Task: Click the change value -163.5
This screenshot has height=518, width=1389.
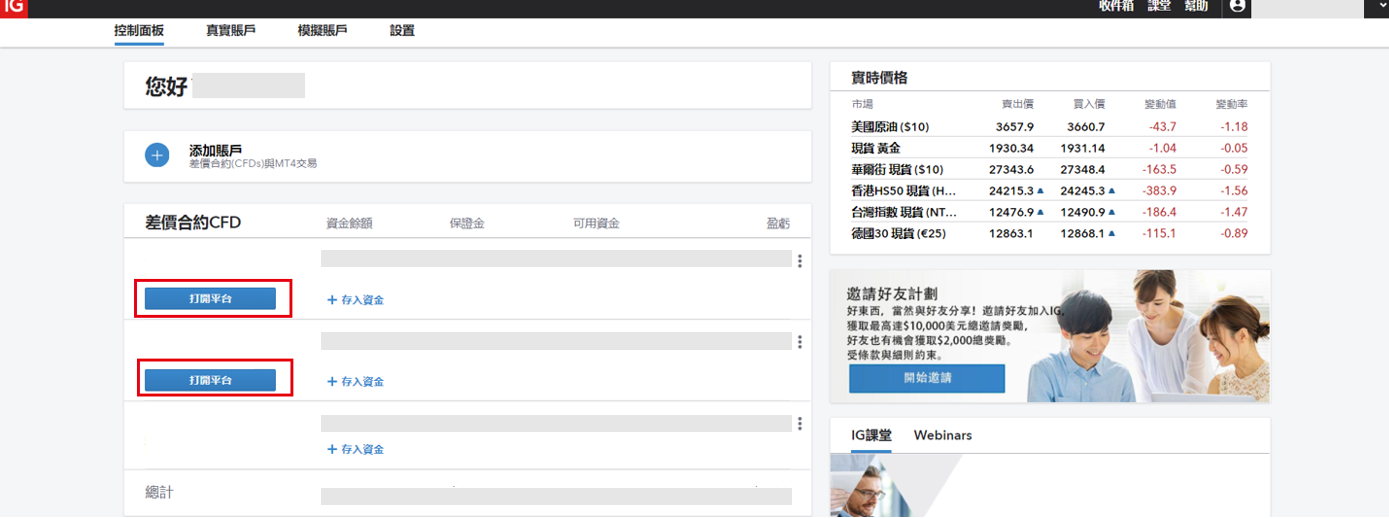Action: point(1160,169)
